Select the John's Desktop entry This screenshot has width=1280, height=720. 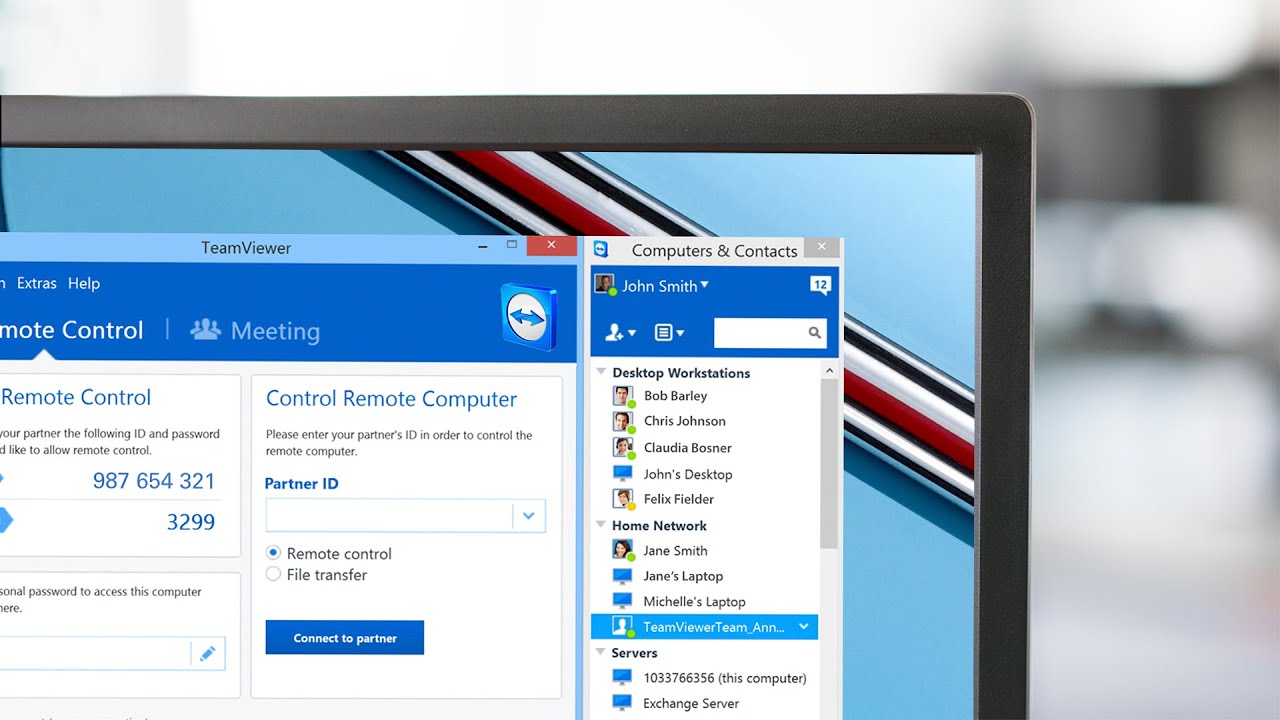tap(688, 474)
